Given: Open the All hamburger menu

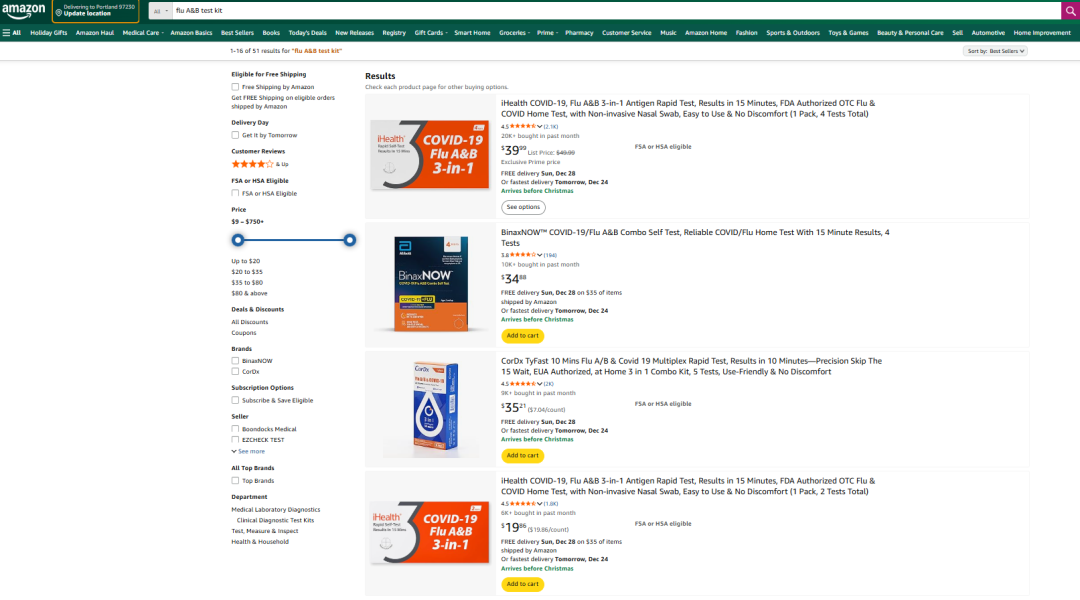Looking at the screenshot, I should (12, 32).
